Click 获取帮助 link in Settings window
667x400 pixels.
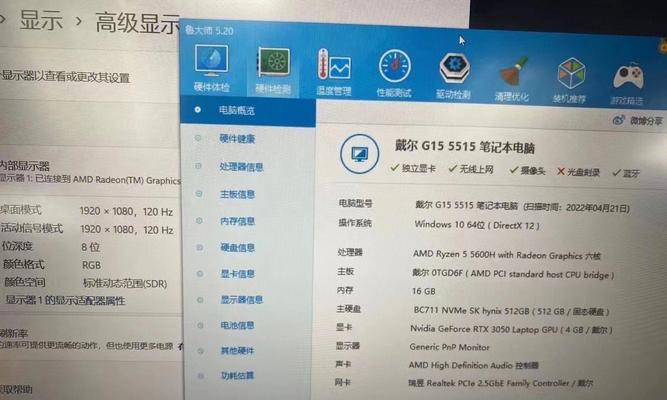[x=16, y=389]
